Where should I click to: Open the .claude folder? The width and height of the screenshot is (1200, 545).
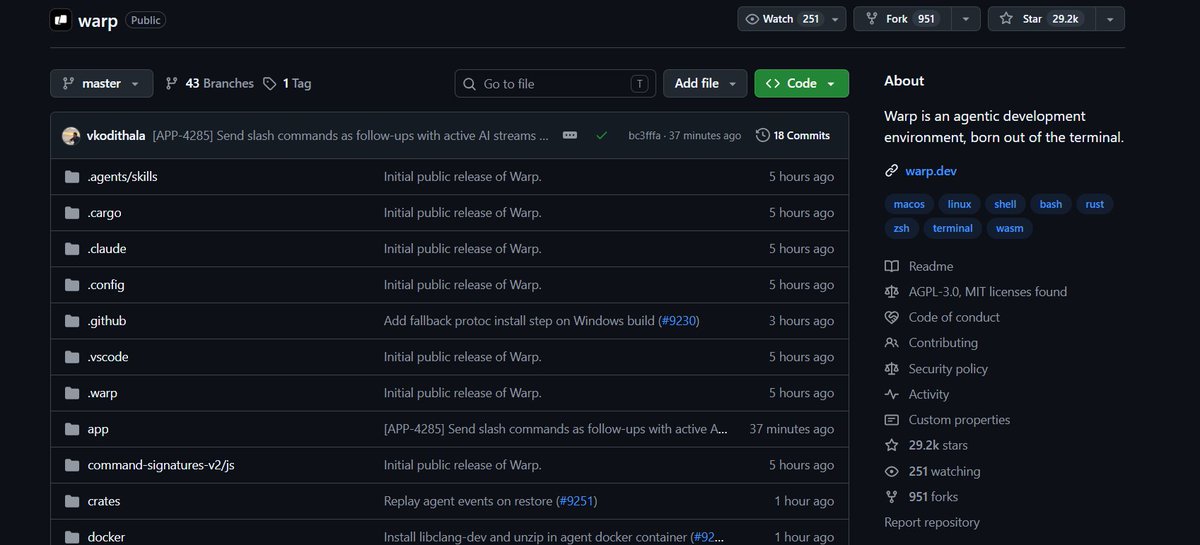click(107, 249)
